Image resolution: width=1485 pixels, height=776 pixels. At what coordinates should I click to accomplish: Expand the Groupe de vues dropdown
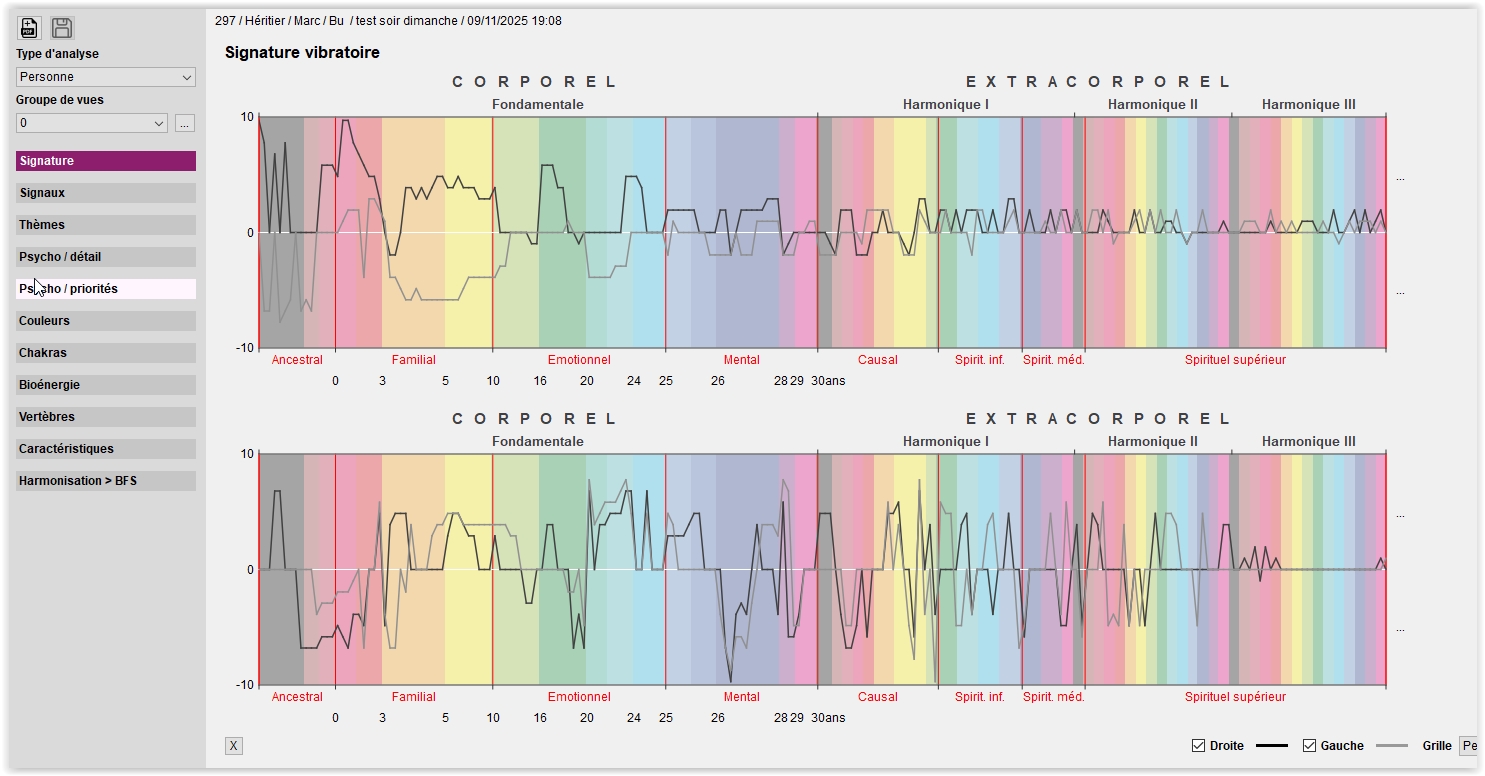click(92, 123)
